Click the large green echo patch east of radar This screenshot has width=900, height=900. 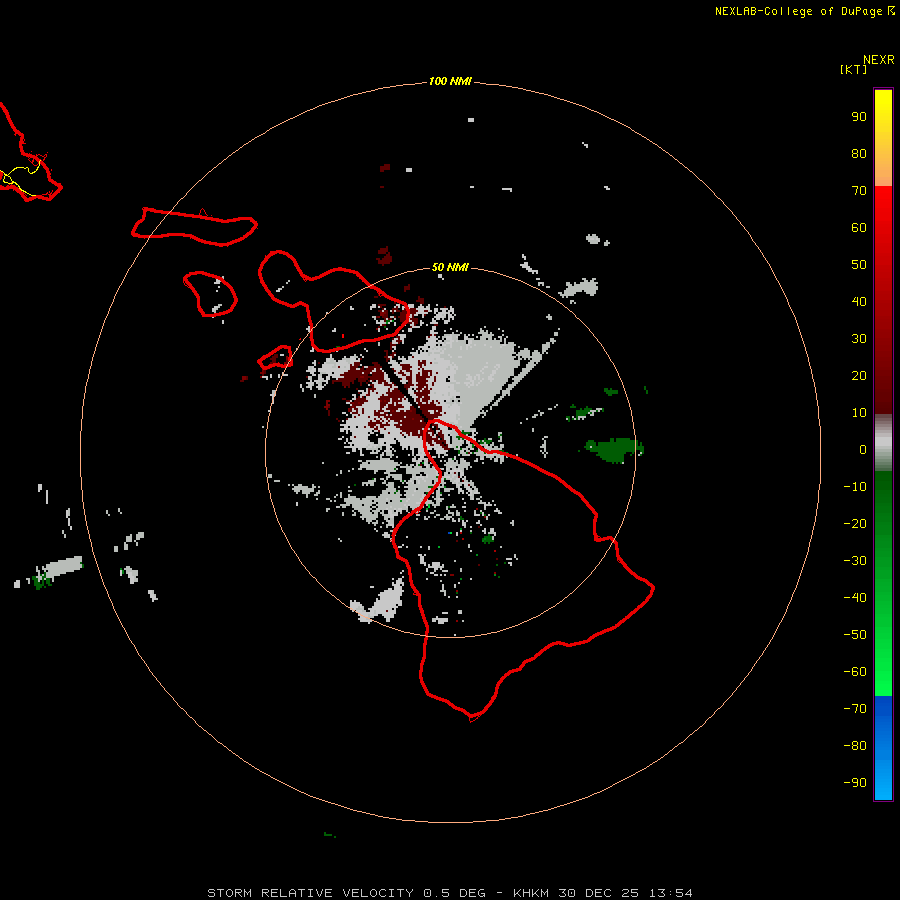(x=613, y=449)
